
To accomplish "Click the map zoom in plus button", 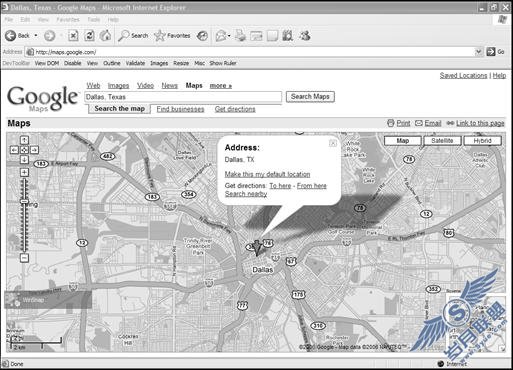I will (x=24, y=172).
